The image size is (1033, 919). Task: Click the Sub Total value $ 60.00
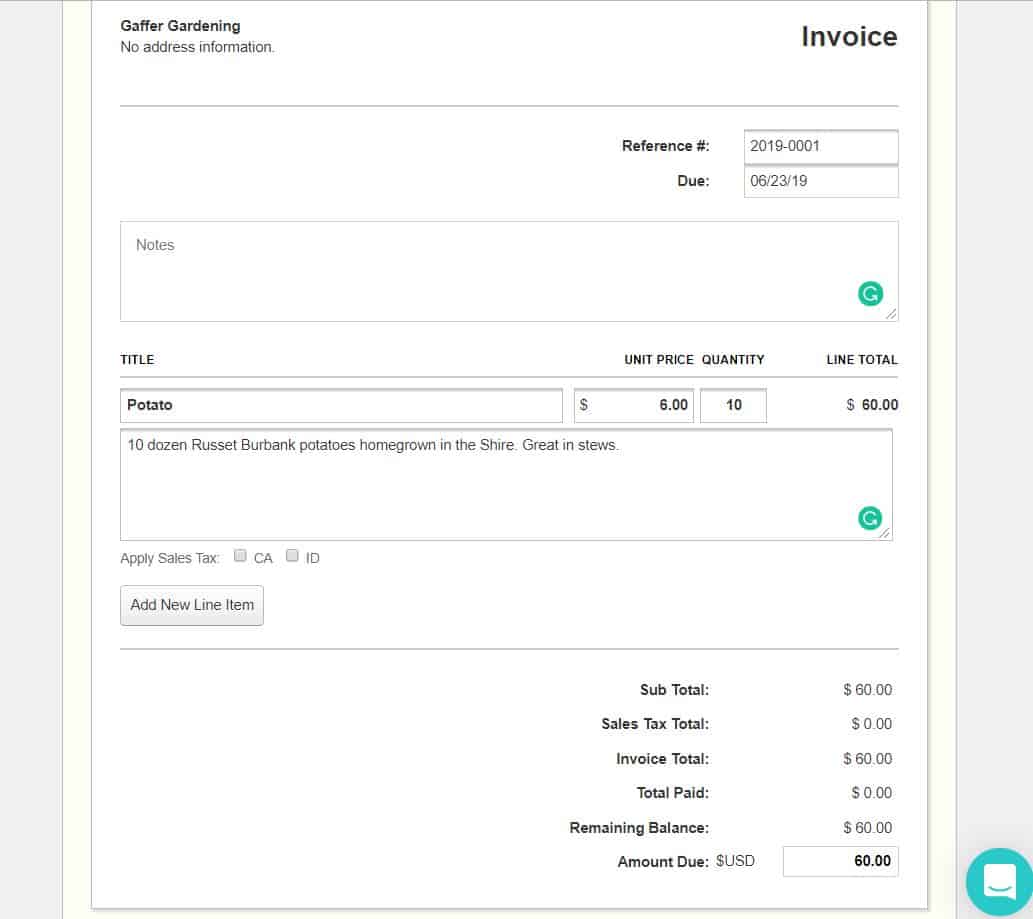pyautogui.click(x=868, y=690)
